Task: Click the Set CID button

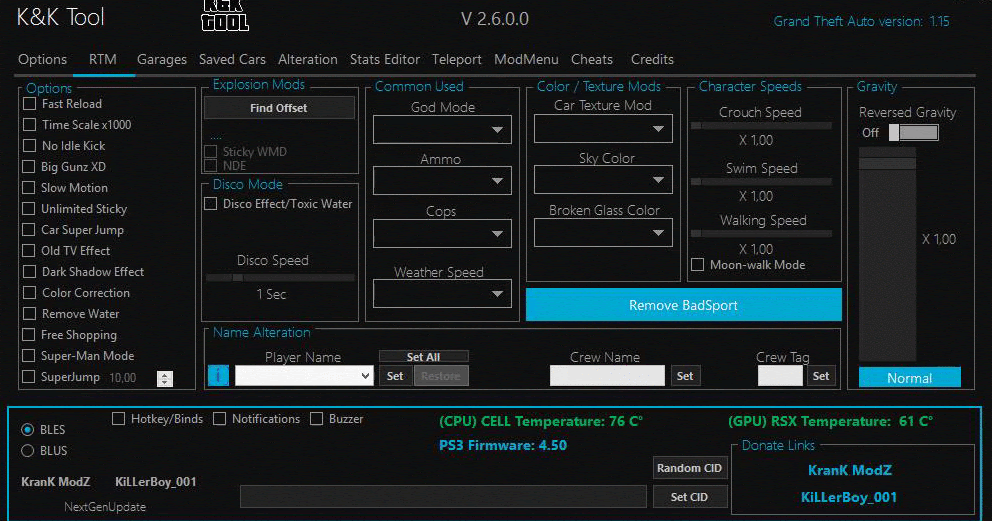Action: coord(689,497)
